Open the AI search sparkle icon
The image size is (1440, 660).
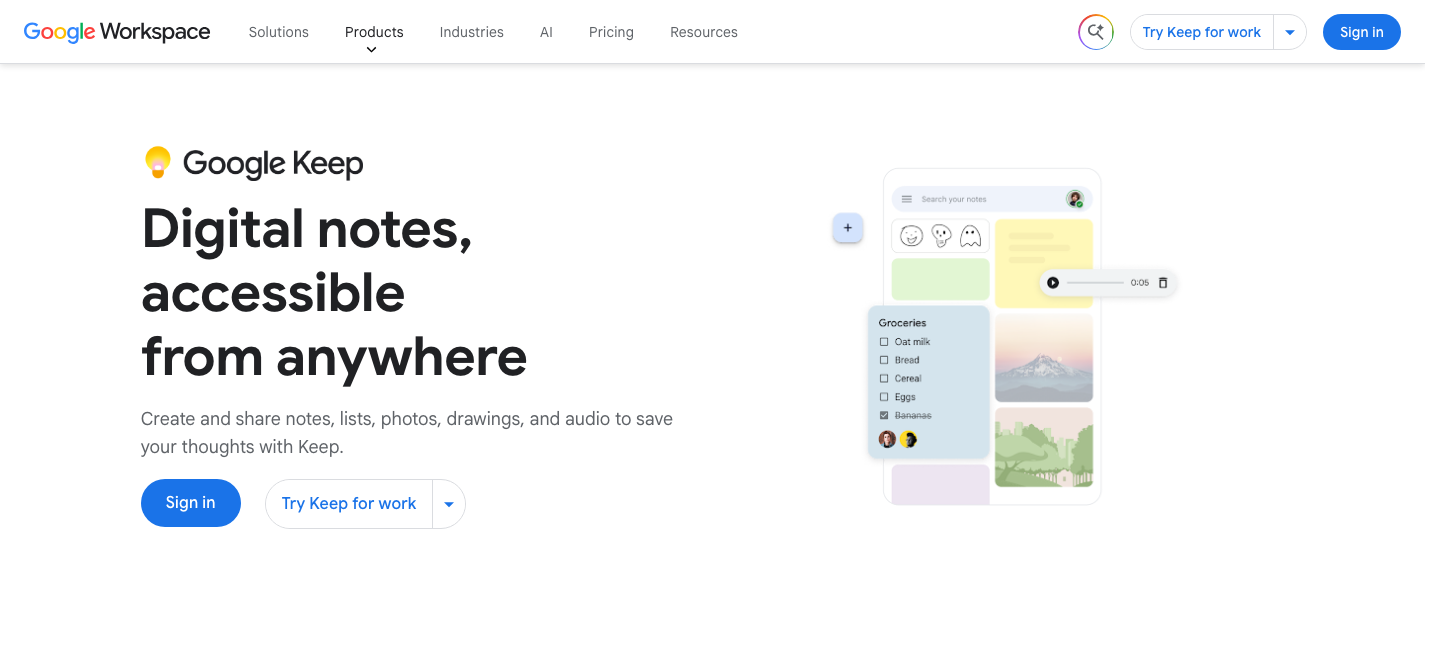pyautogui.click(x=1096, y=32)
